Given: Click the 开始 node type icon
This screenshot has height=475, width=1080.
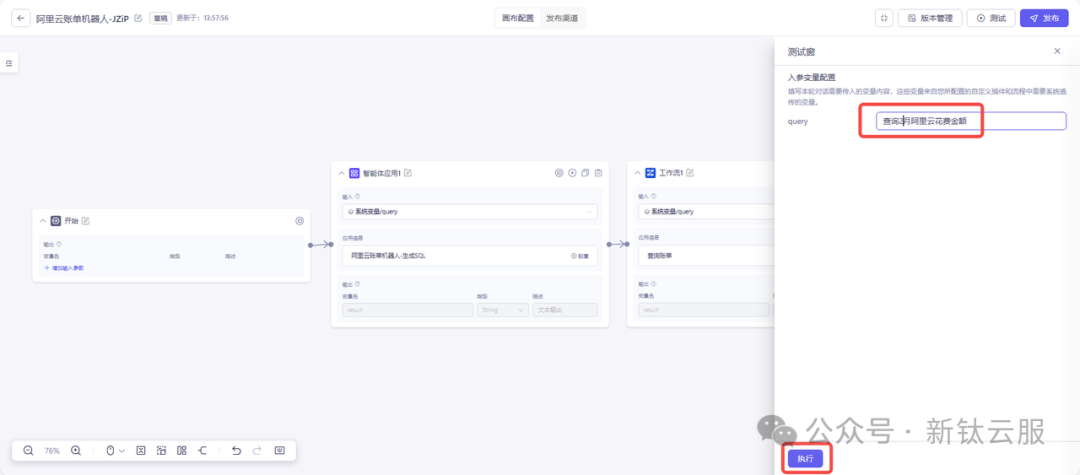Looking at the screenshot, I should 56,220.
